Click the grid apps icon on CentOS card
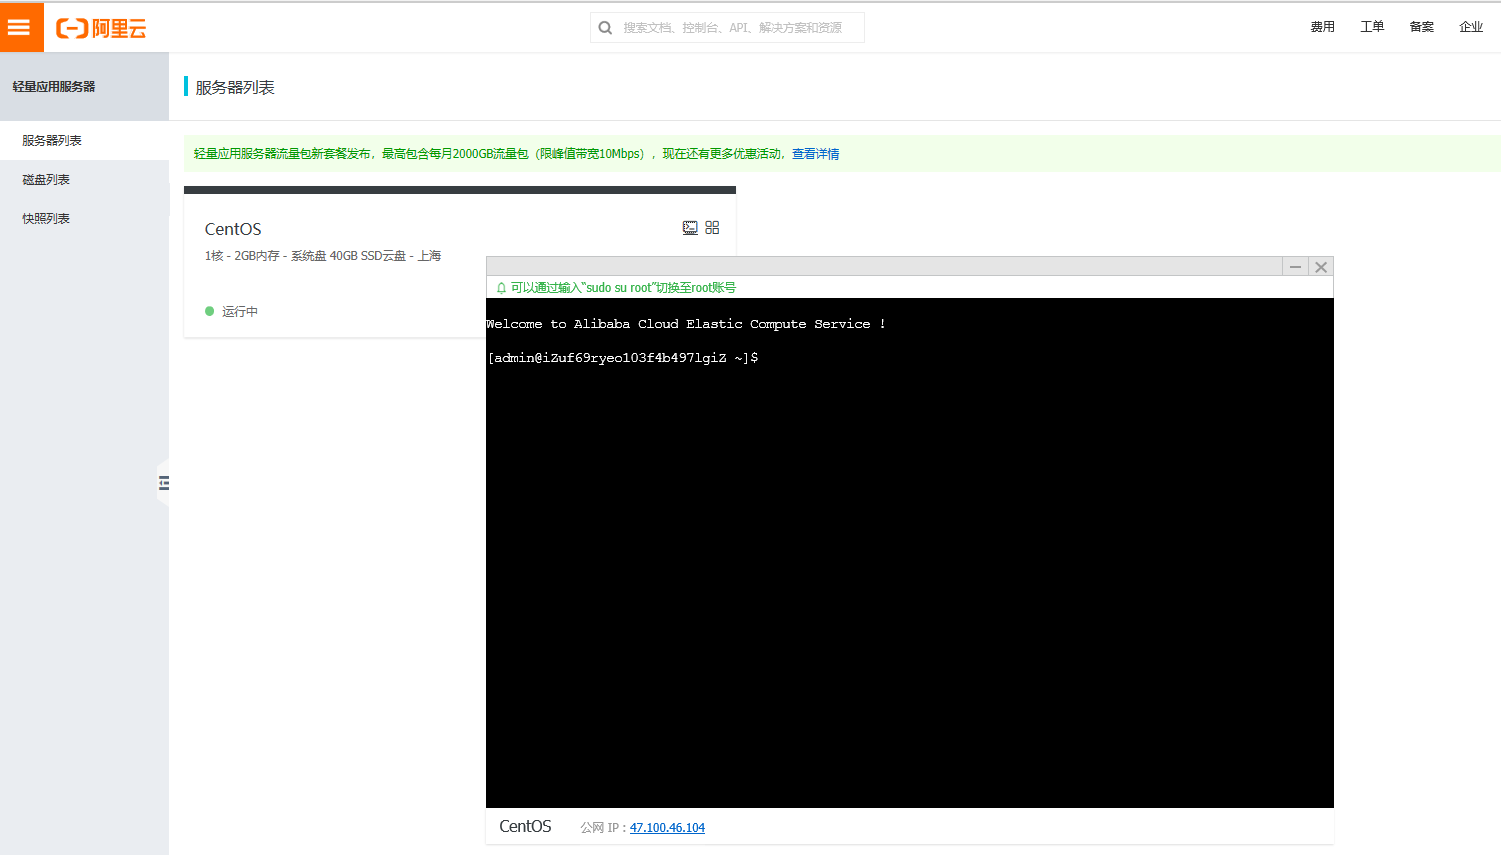1501x855 pixels. 712,228
